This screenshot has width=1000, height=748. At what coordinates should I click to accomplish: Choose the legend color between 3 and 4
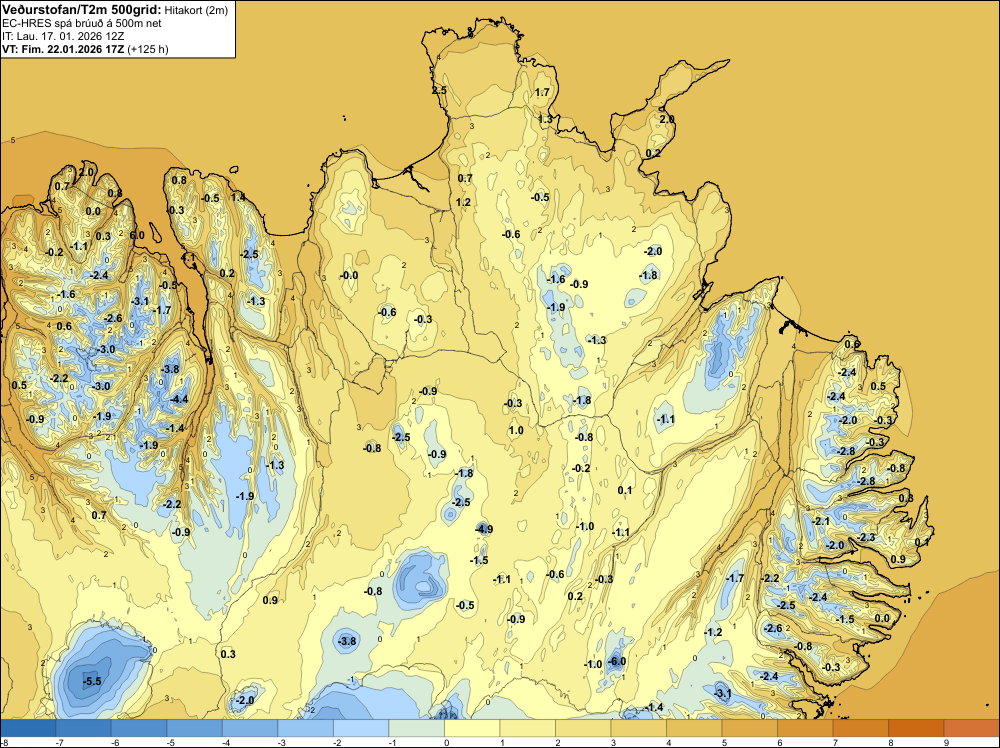(638, 728)
